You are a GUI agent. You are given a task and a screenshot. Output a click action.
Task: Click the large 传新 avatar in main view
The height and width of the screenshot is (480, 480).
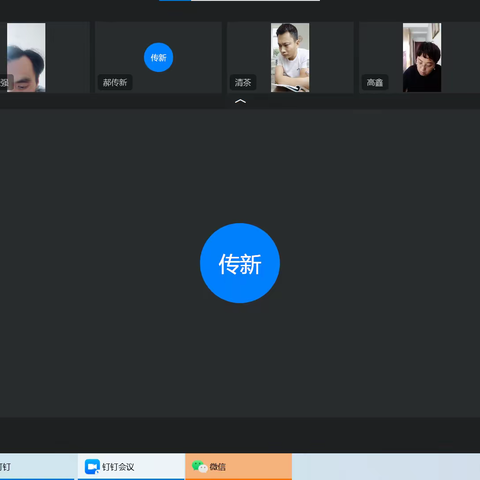pyautogui.click(x=240, y=263)
